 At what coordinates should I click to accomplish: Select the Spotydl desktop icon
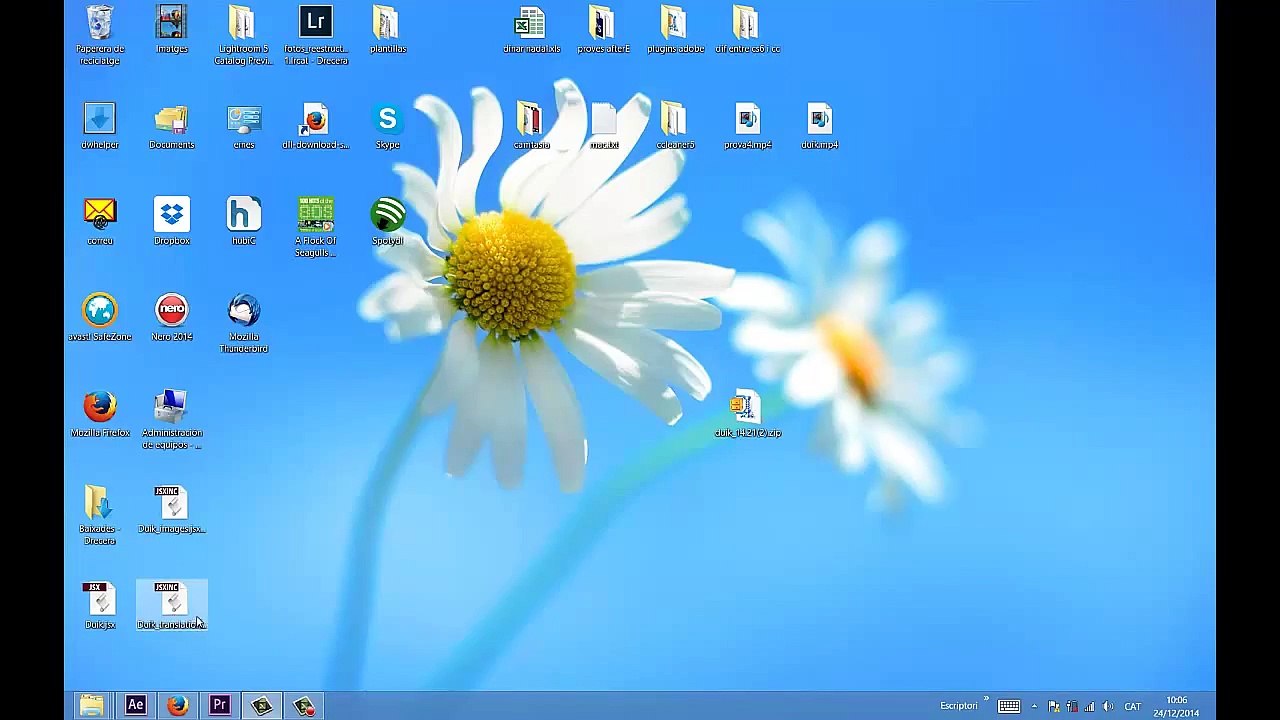coord(388,221)
